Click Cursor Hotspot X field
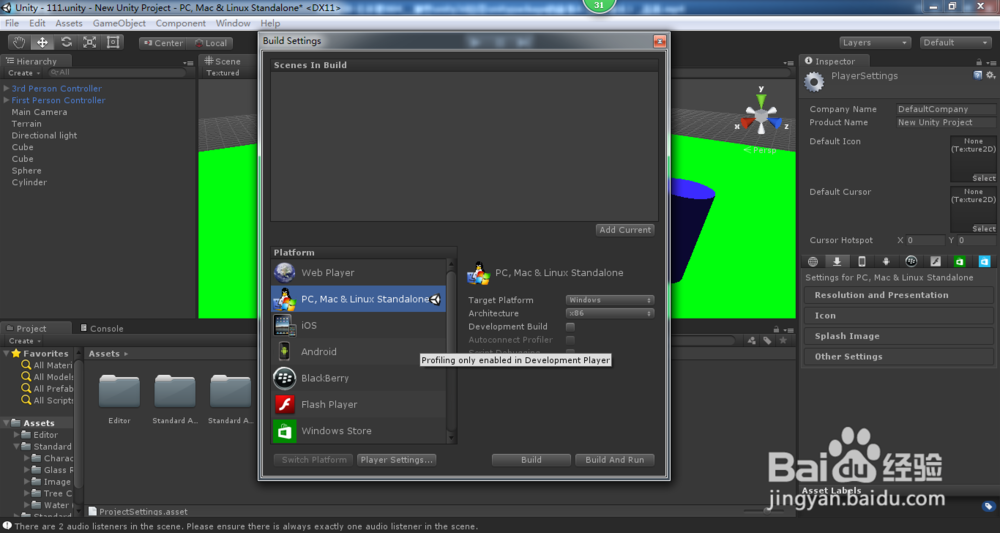1000x533 pixels. point(925,240)
